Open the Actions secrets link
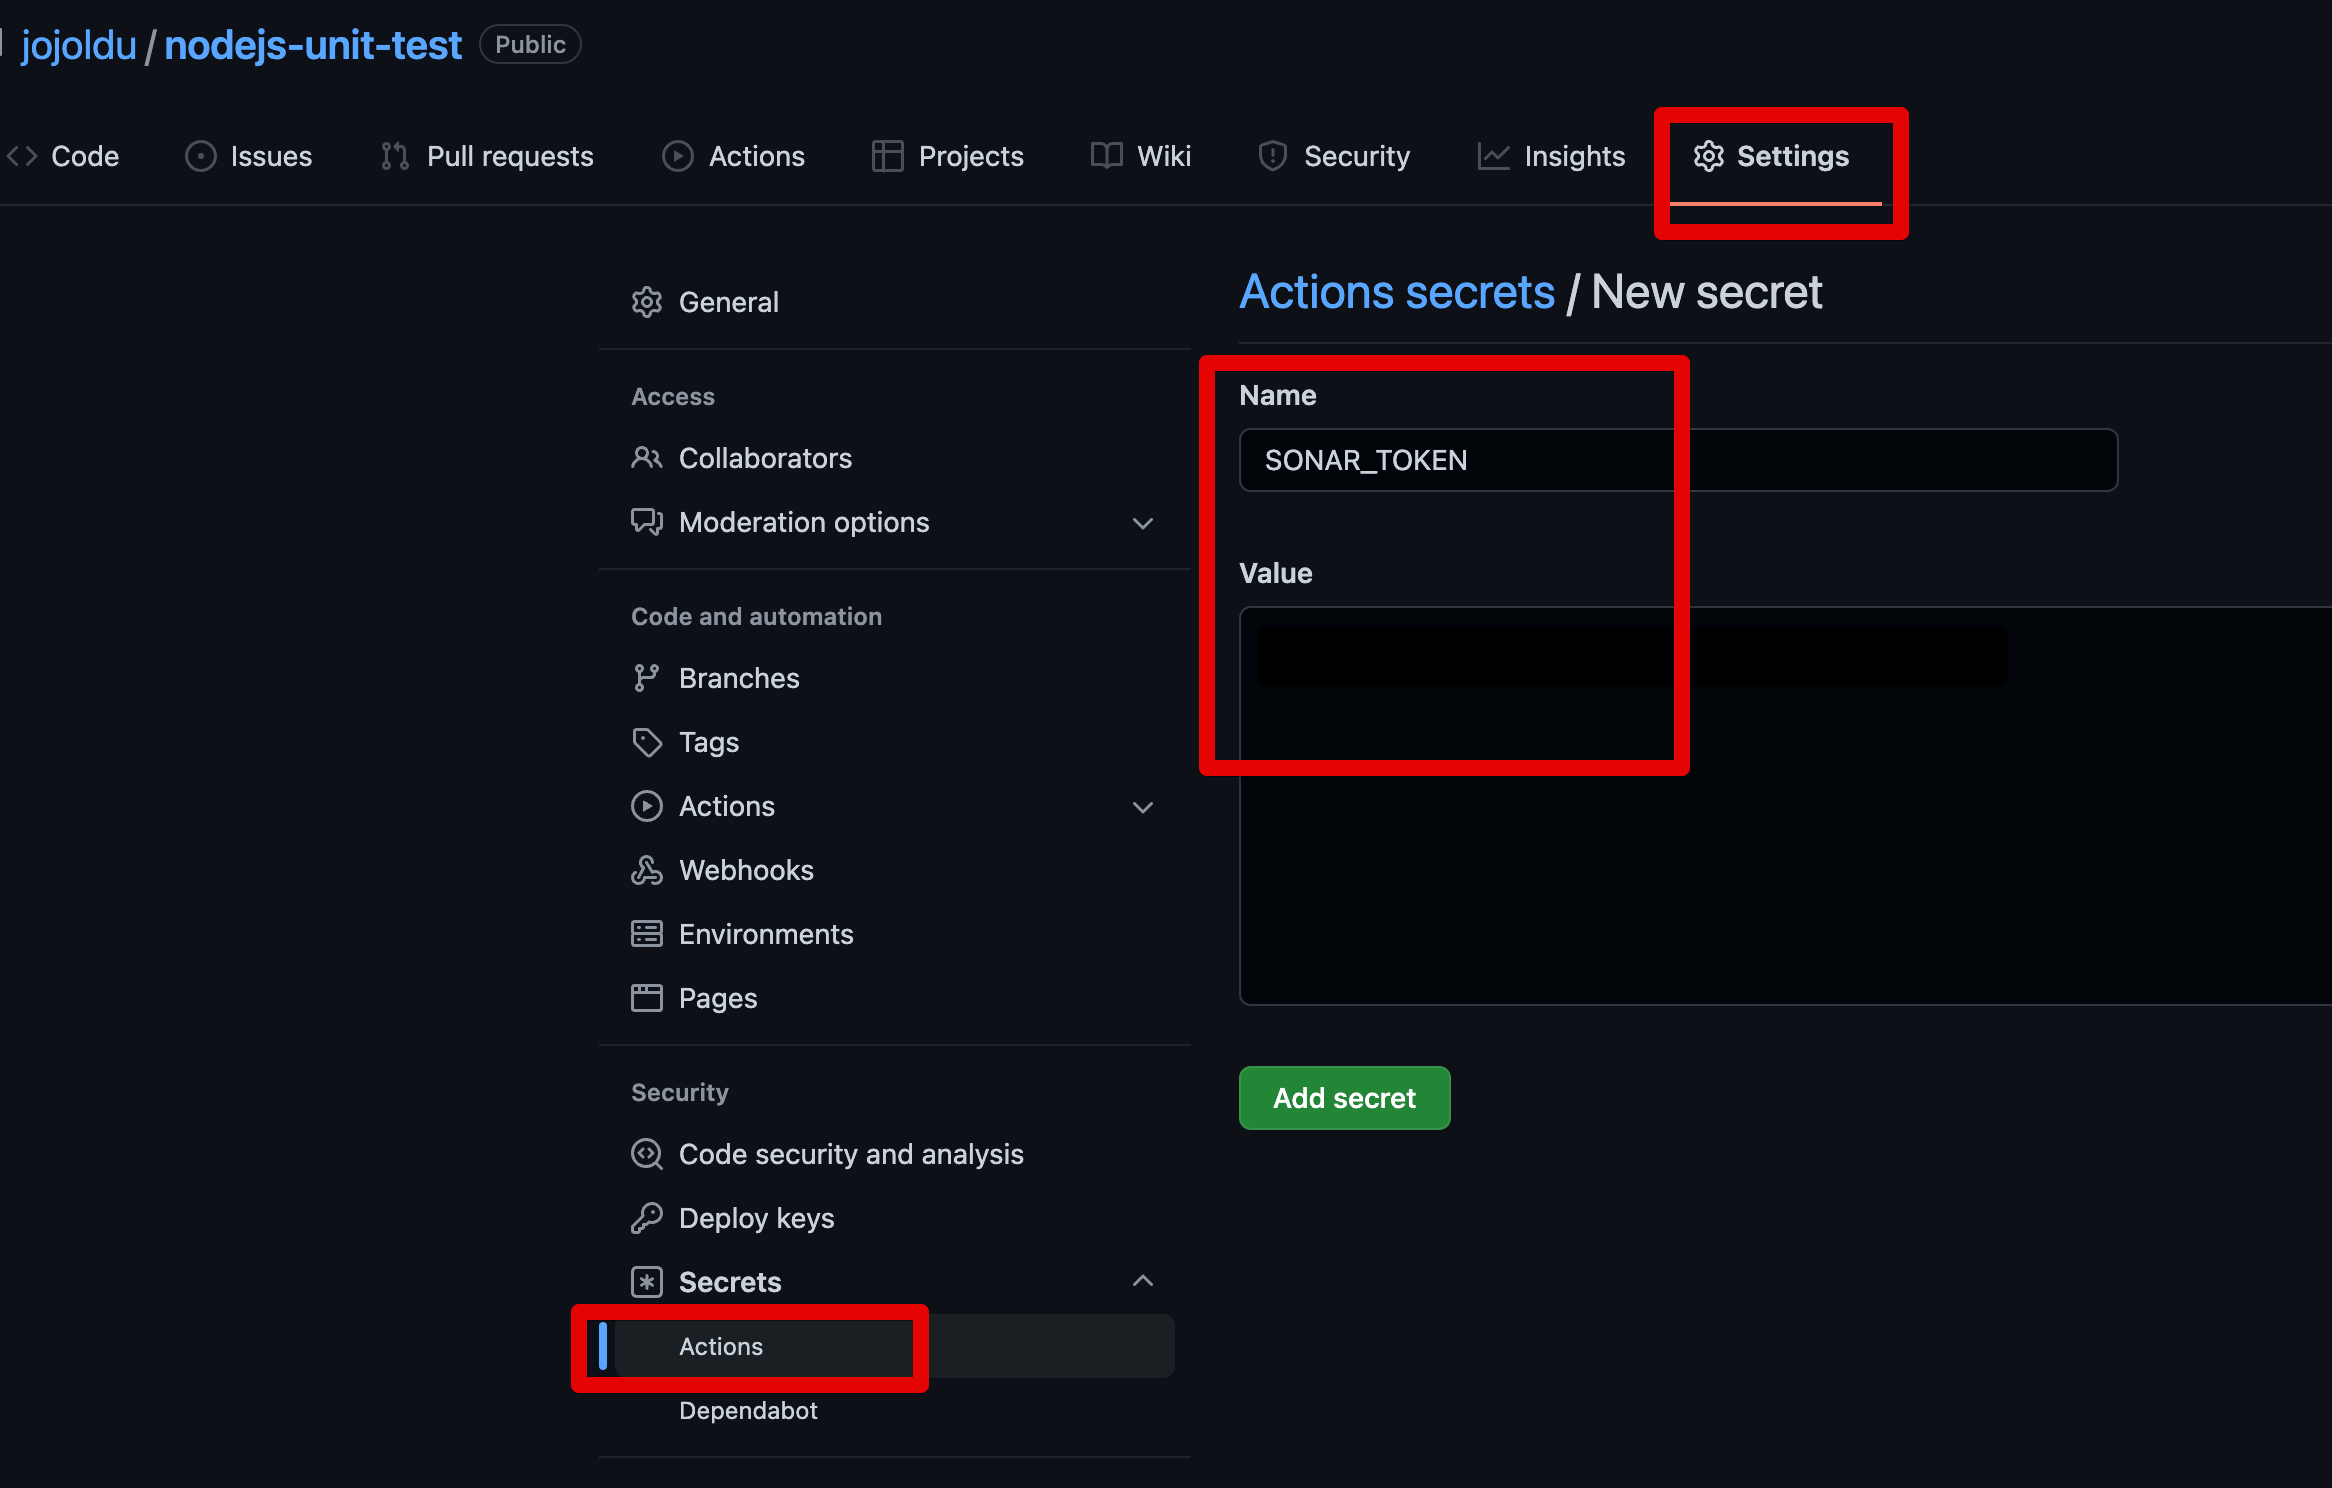Screen dimensions: 2332x1488 [1396, 291]
